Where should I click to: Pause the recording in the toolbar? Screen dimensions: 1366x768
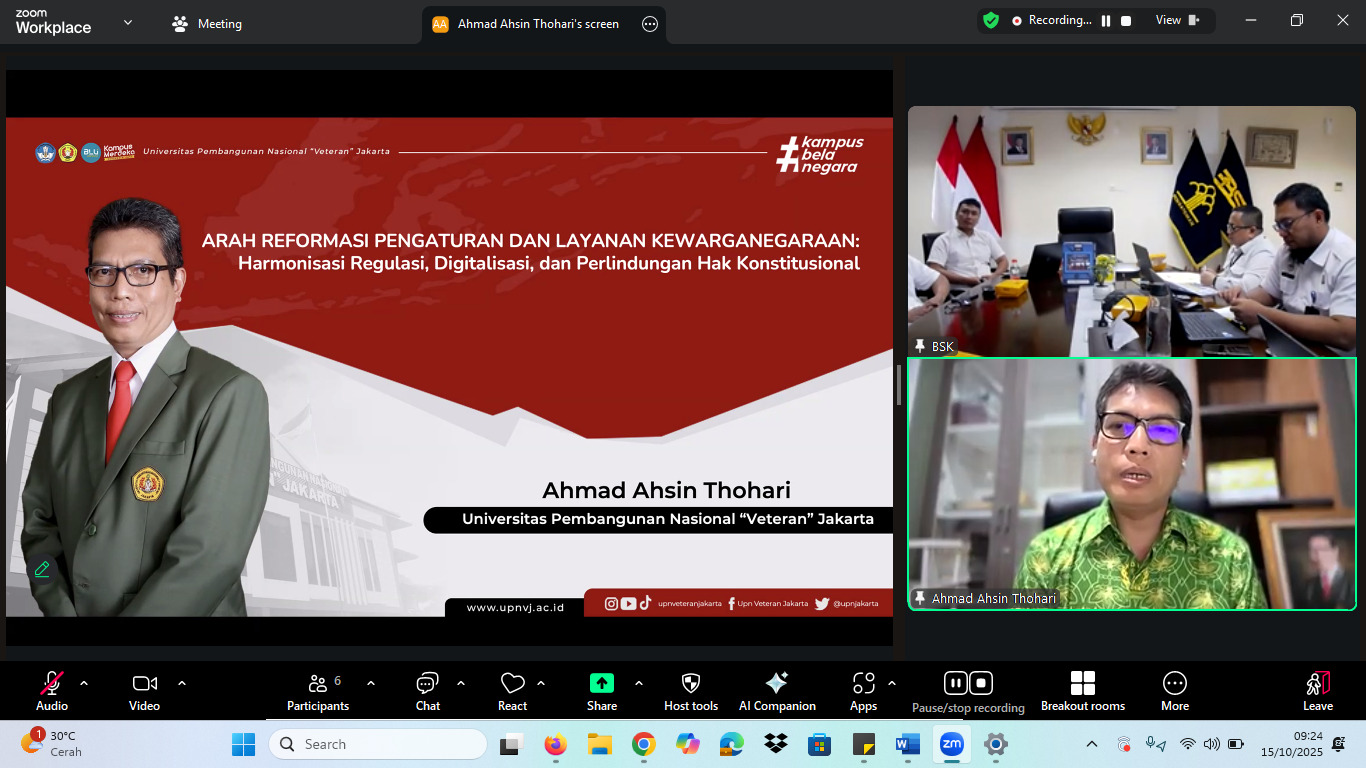[x=955, y=683]
